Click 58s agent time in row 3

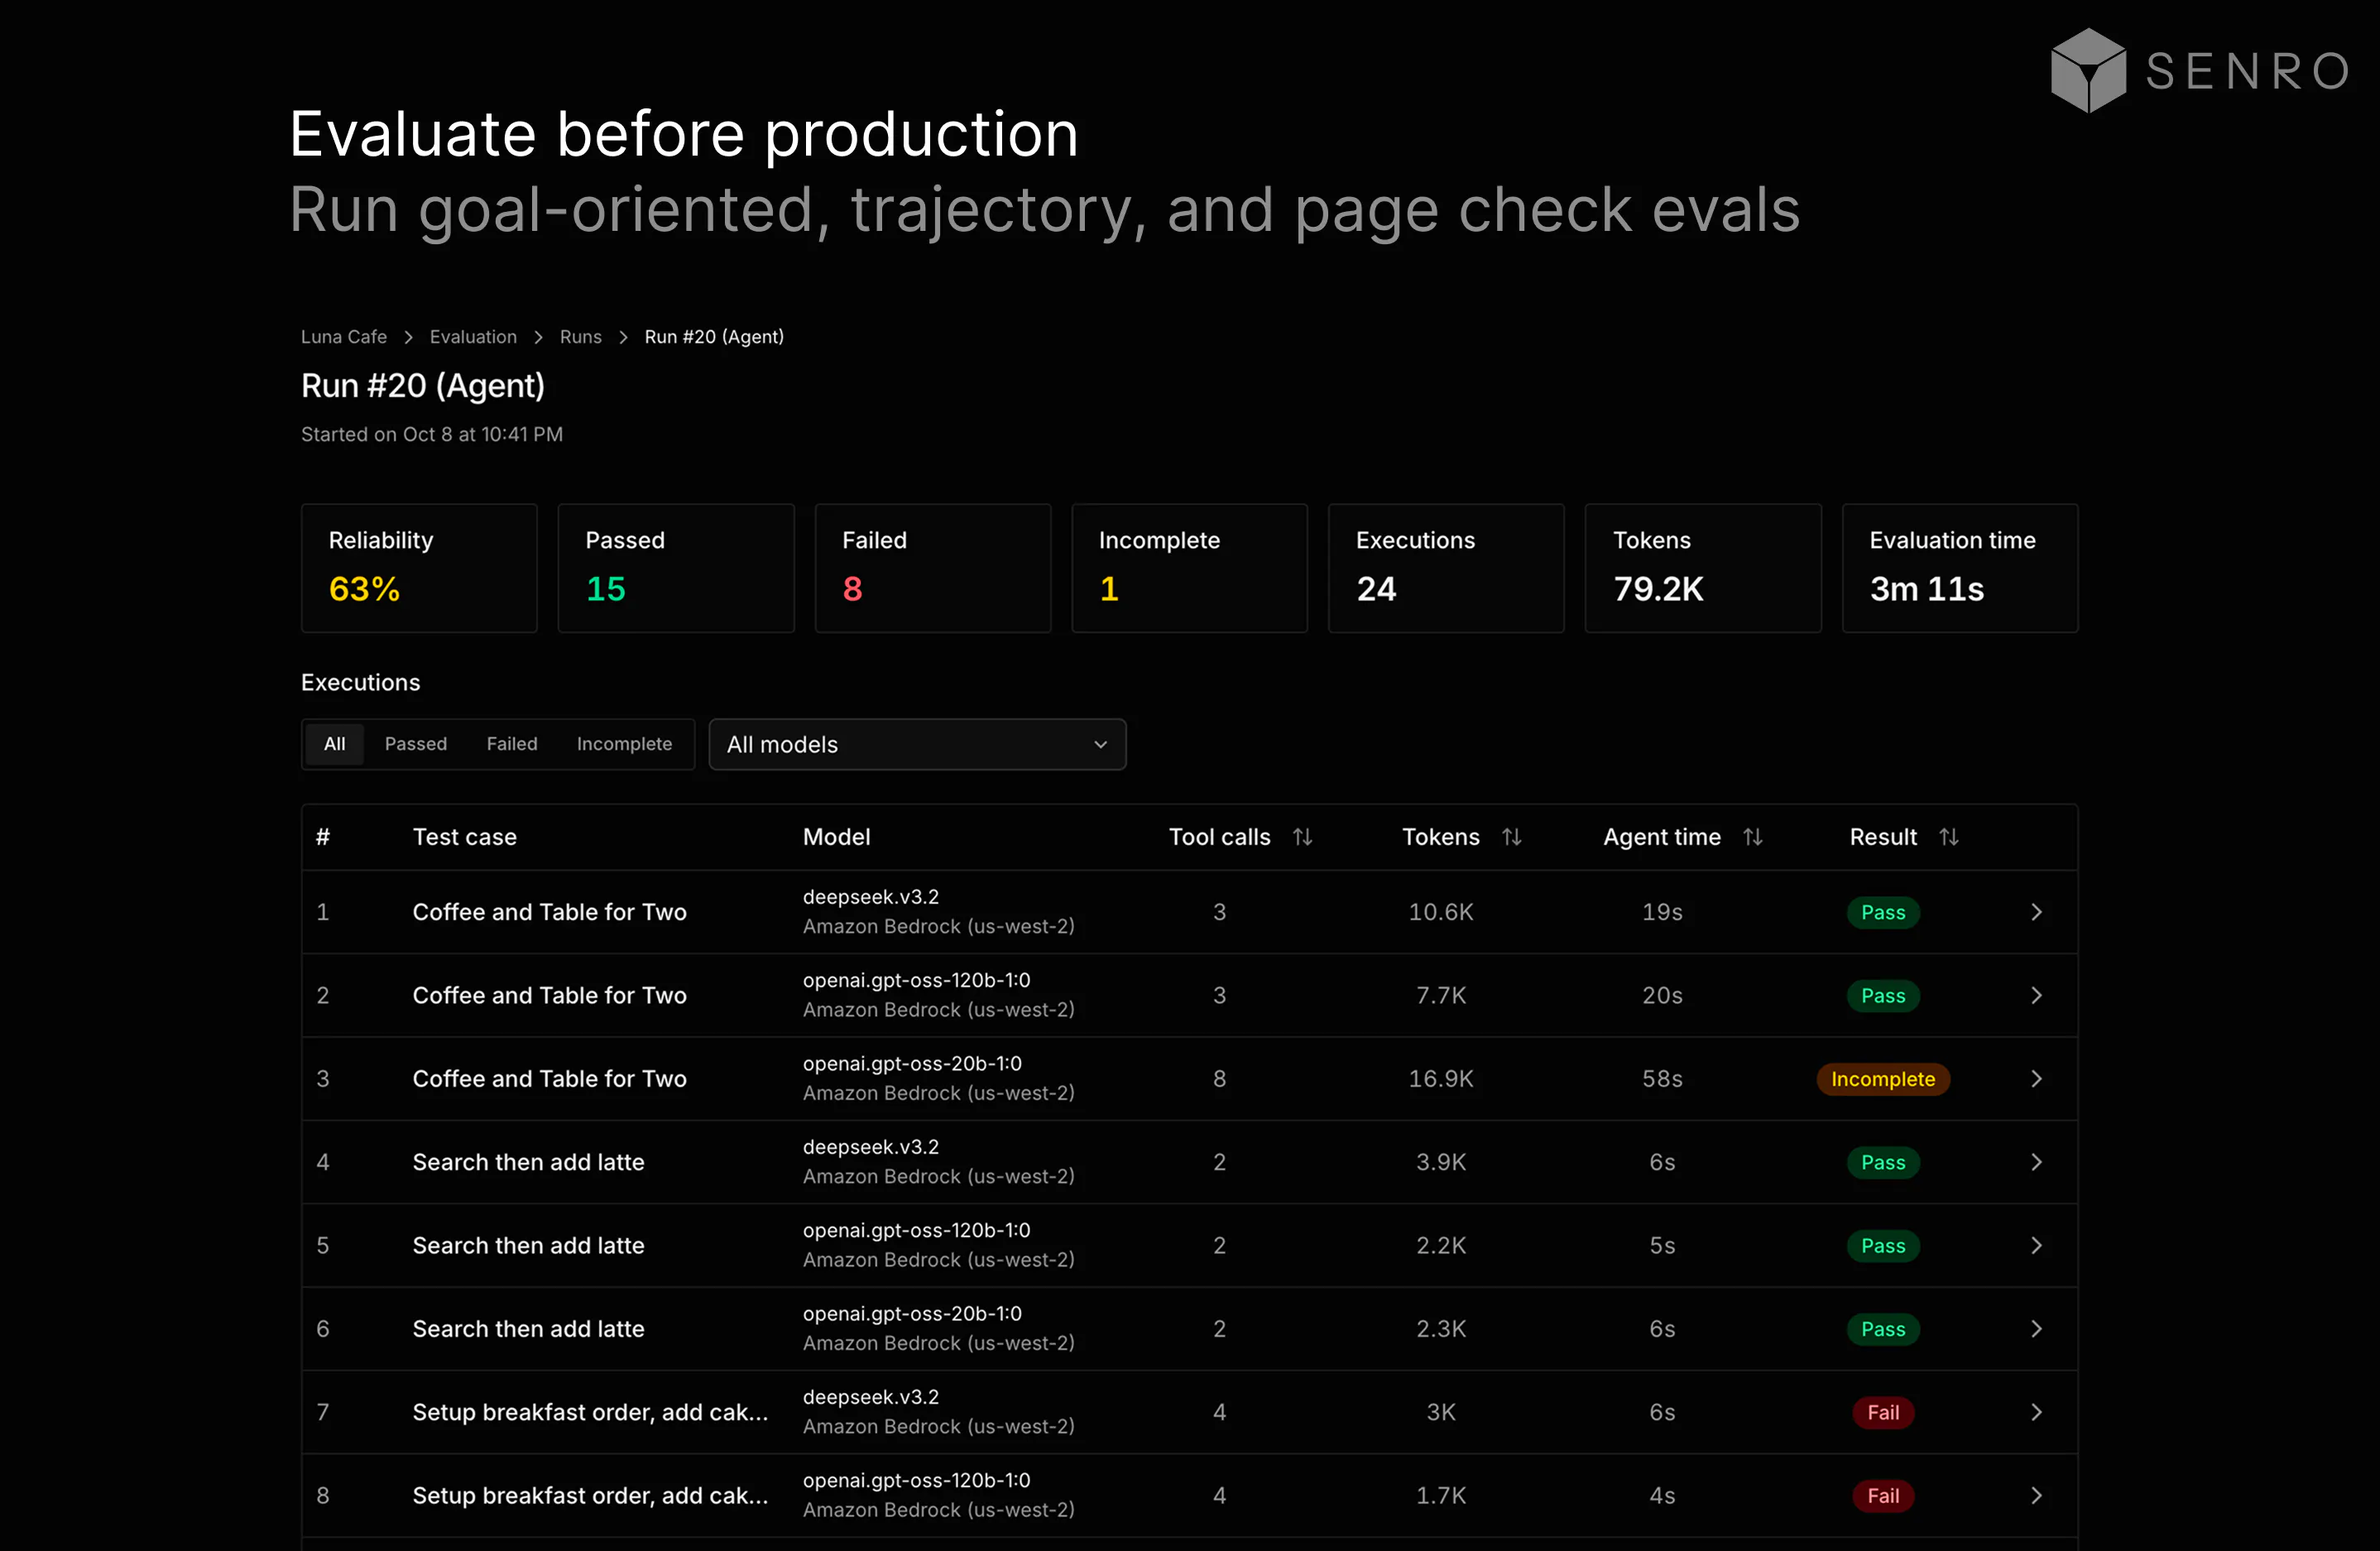pyautogui.click(x=1662, y=1079)
